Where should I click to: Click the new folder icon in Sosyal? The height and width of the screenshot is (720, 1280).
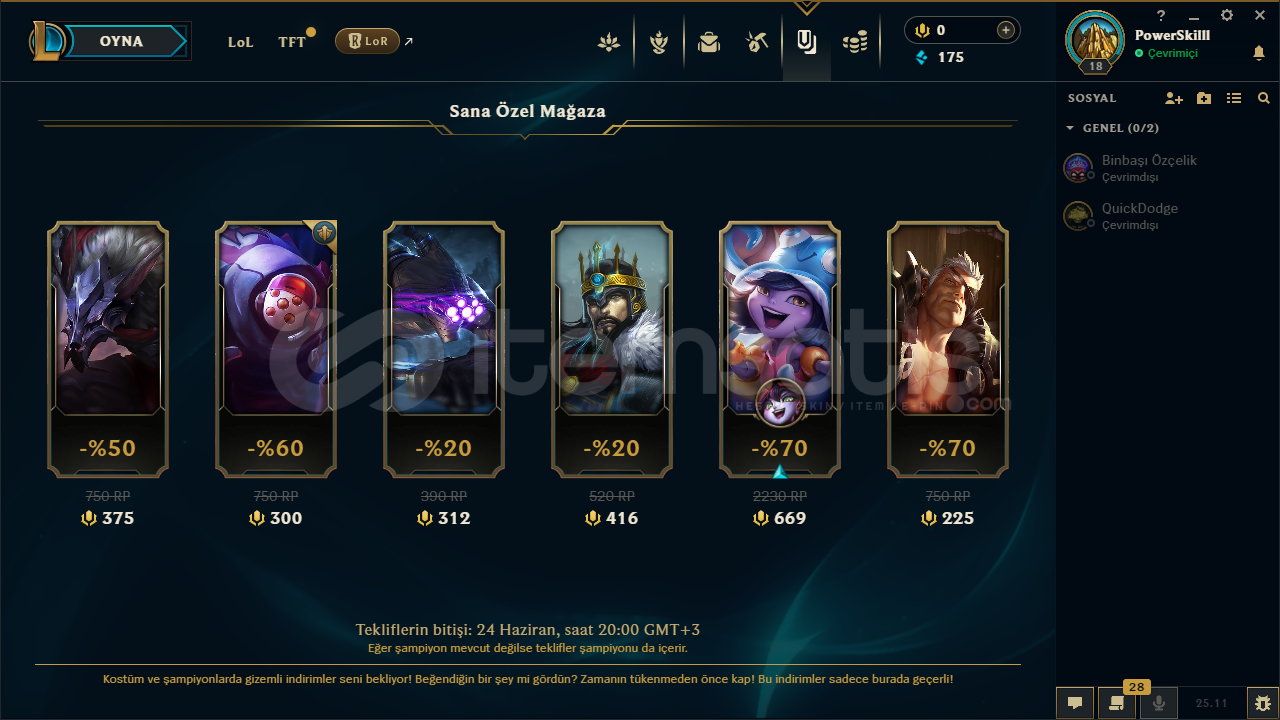(x=1204, y=98)
